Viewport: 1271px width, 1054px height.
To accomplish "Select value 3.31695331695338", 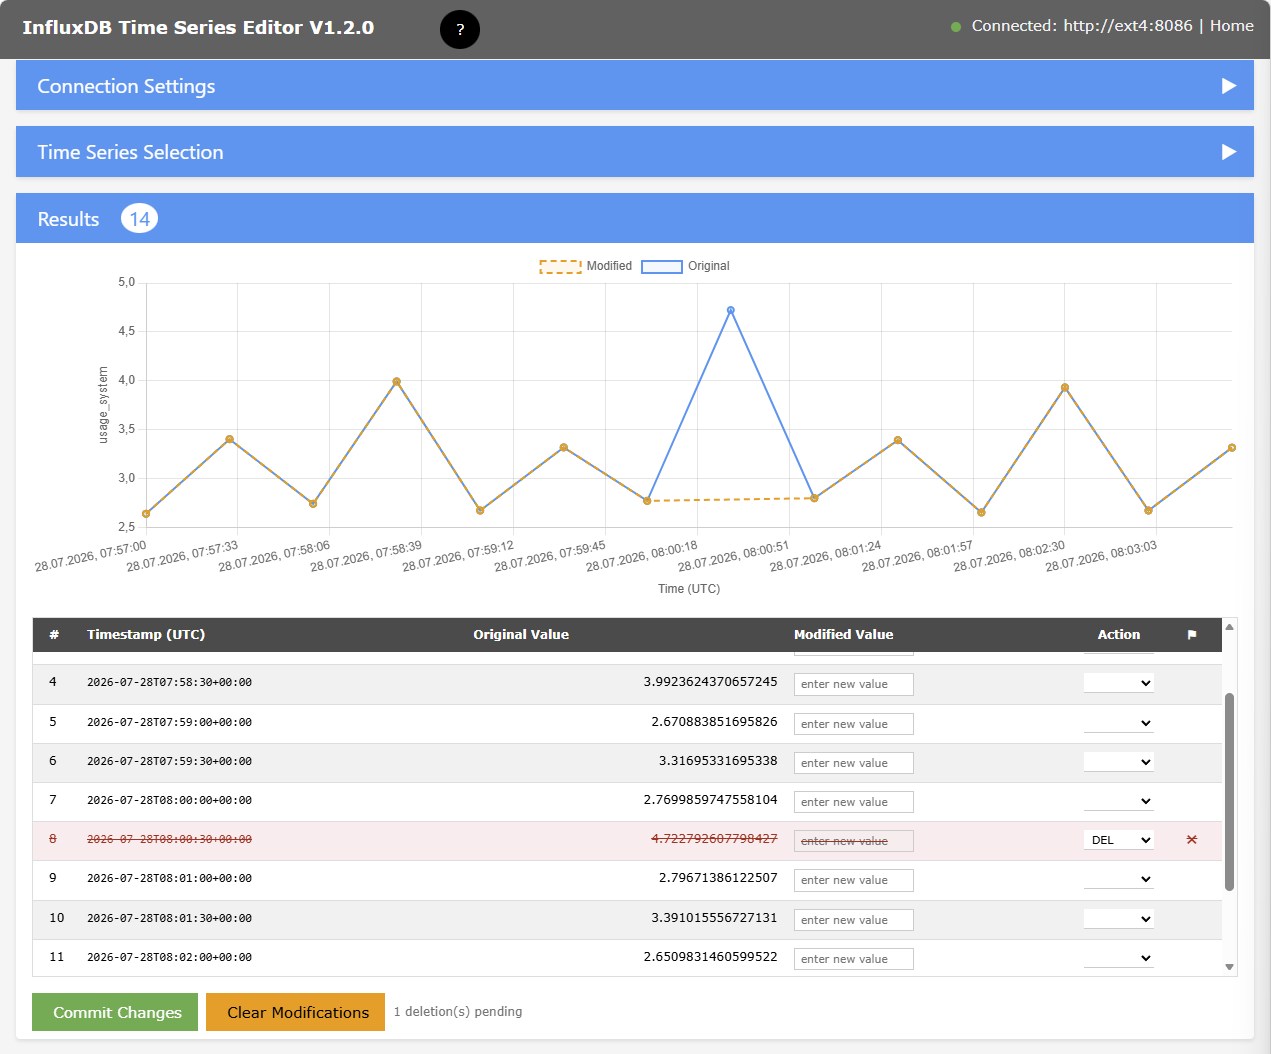I will pos(718,760).
